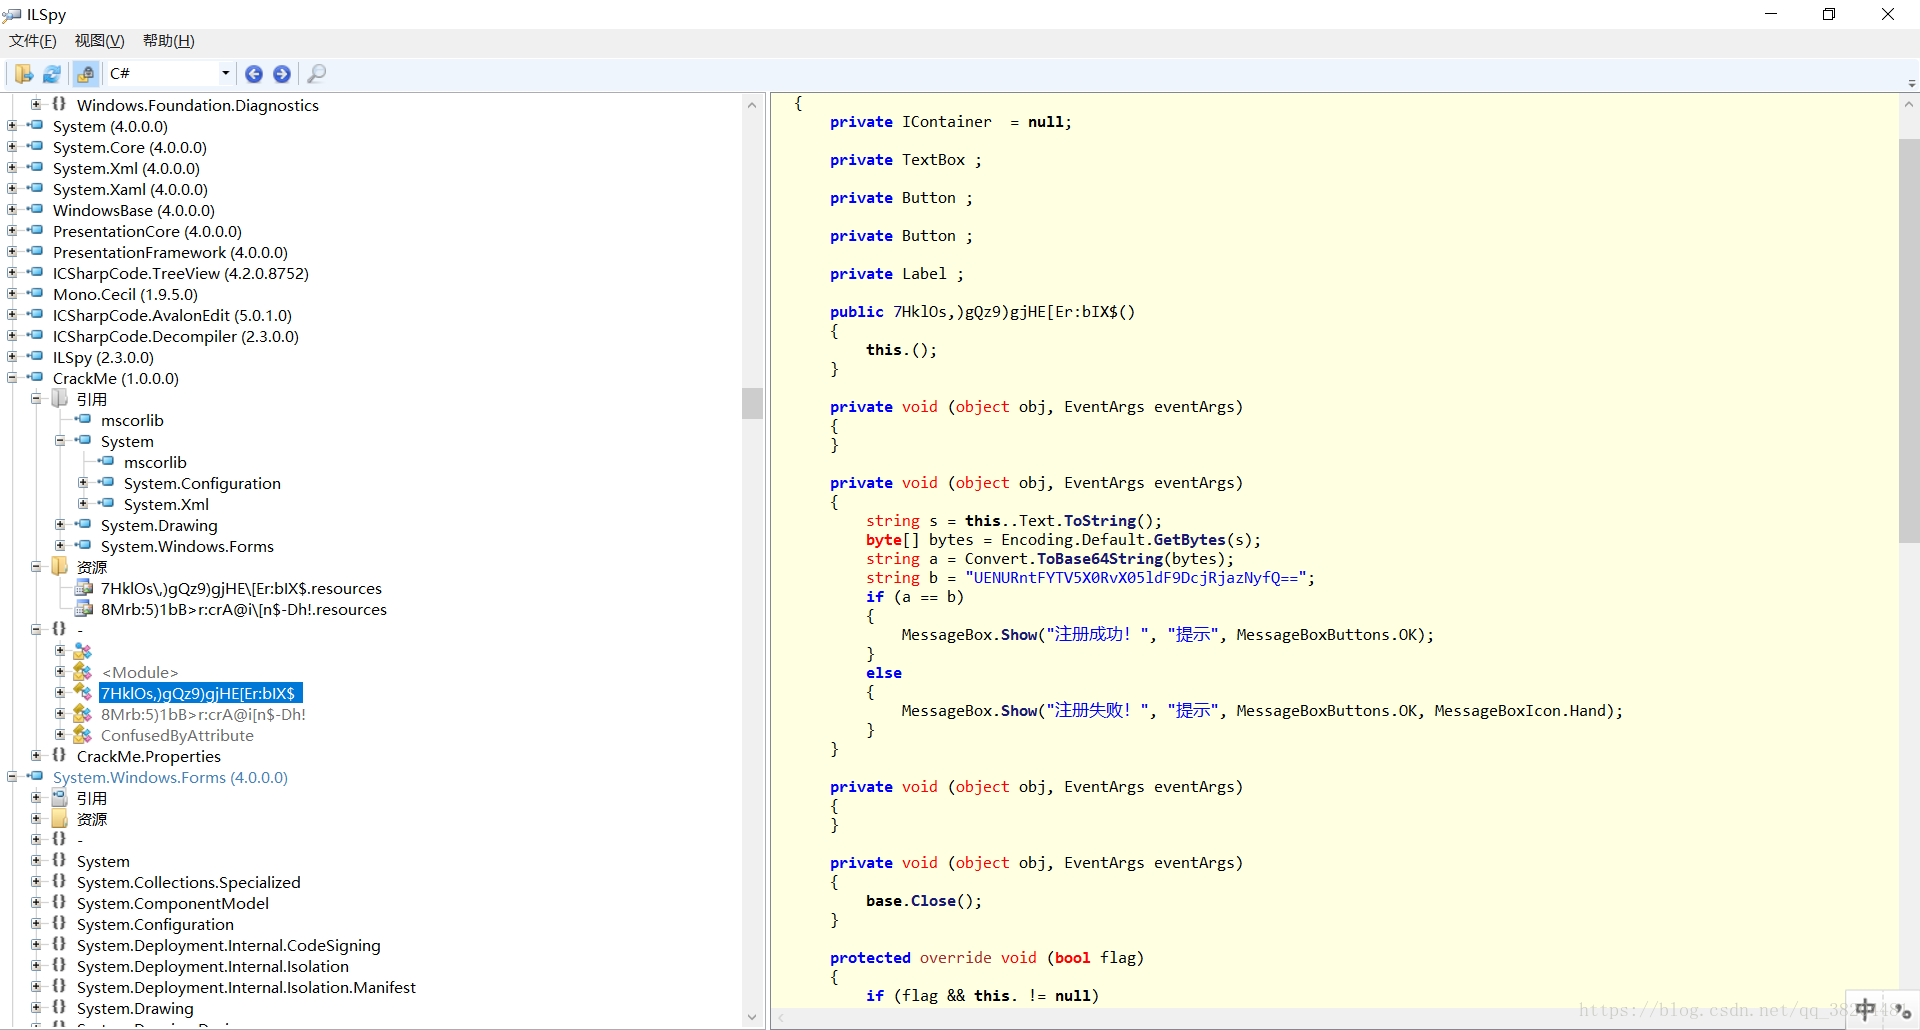Click the 引用 folder icon under CrackMe

click(x=60, y=399)
